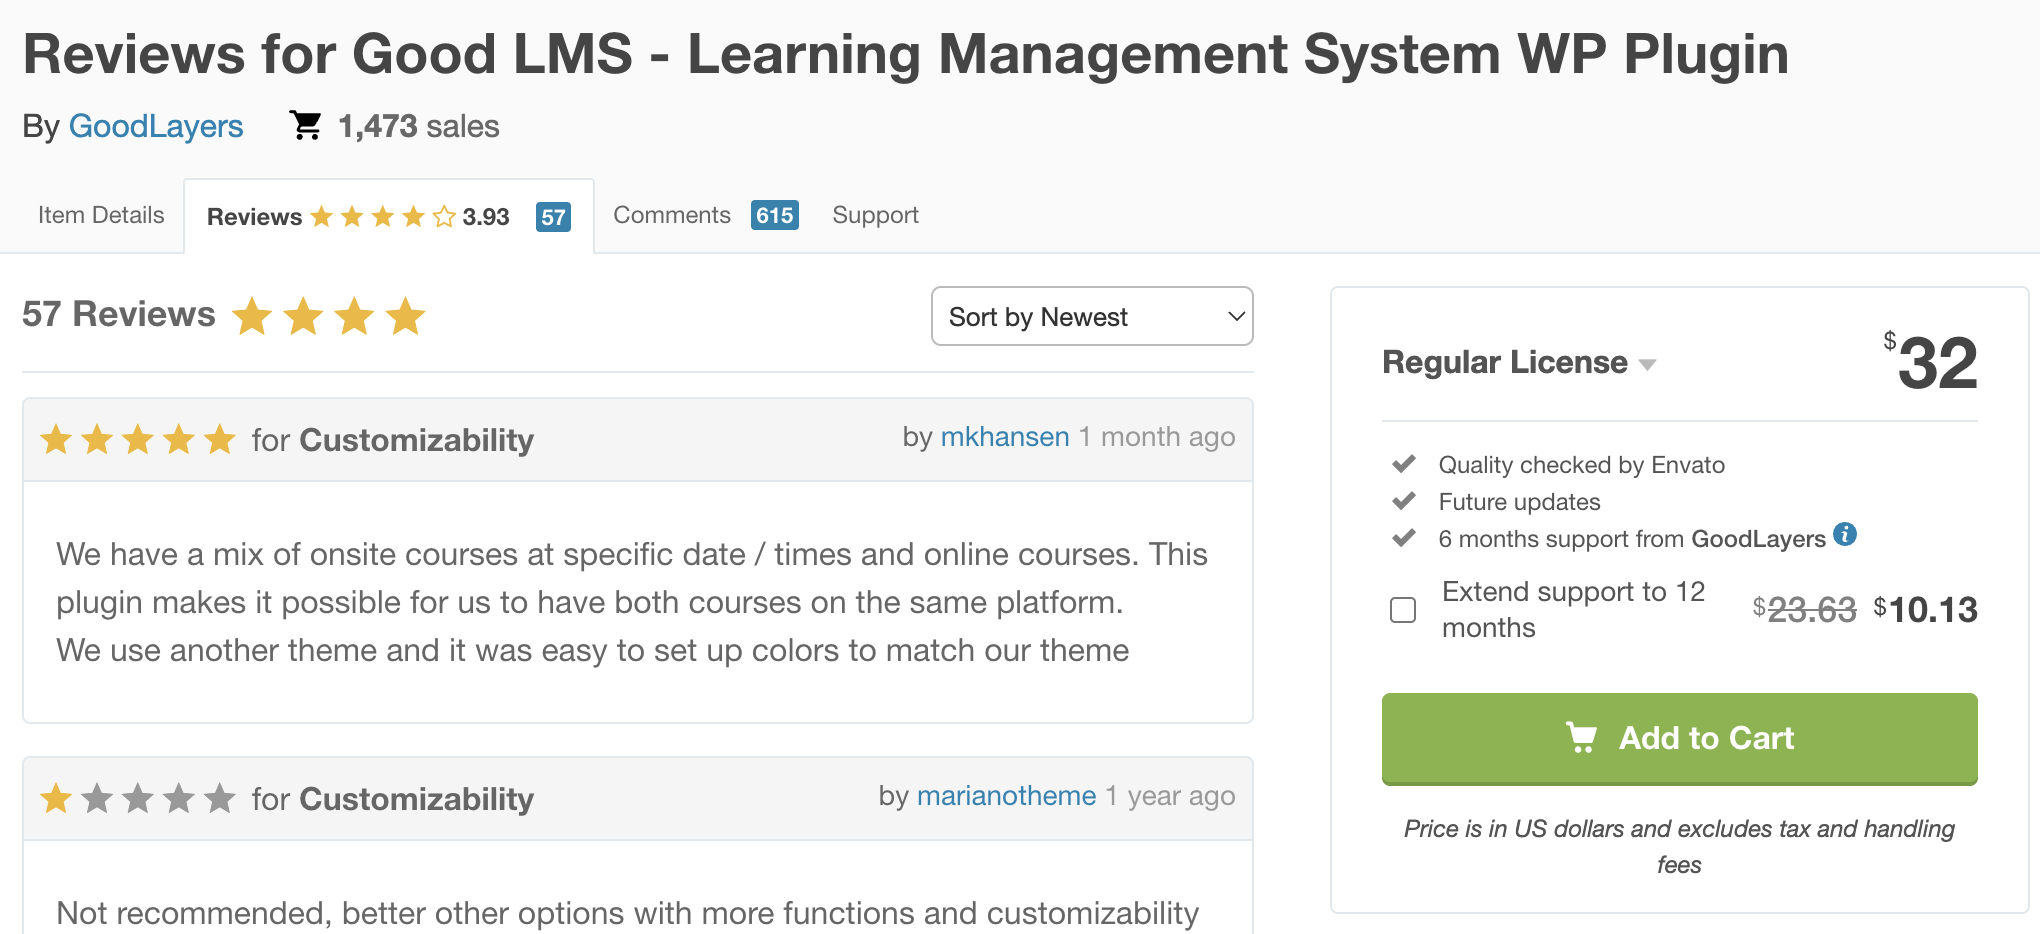
Task: Click the '1 year ago' timestamp
Action: click(x=1170, y=796)
